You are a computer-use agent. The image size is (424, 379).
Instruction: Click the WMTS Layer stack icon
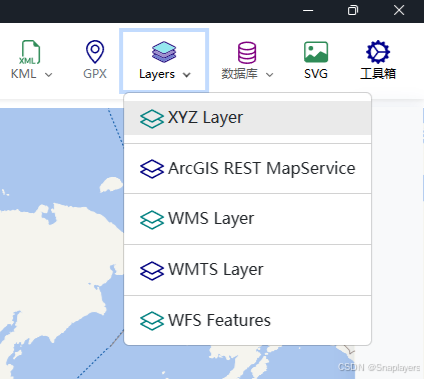(x=152, y=271)
